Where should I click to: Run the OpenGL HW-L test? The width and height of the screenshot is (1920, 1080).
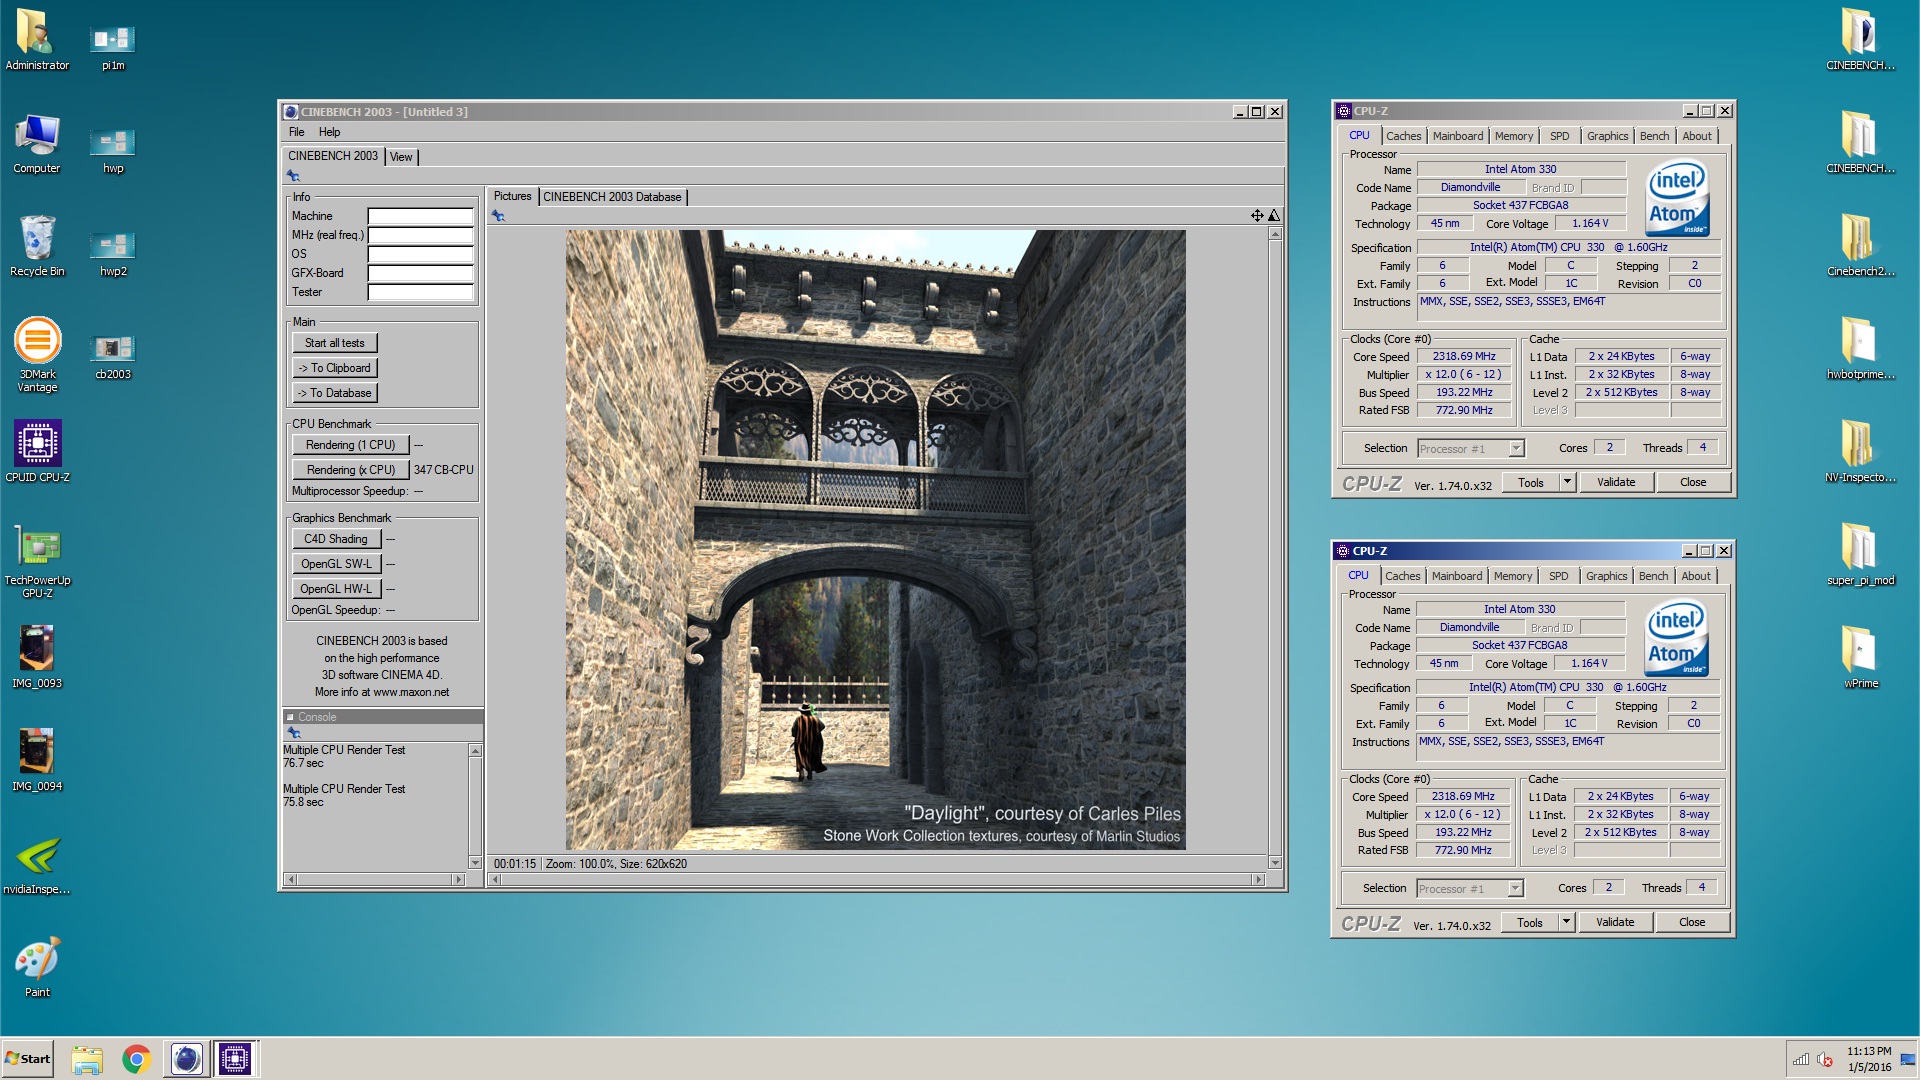tap(337, 589)
